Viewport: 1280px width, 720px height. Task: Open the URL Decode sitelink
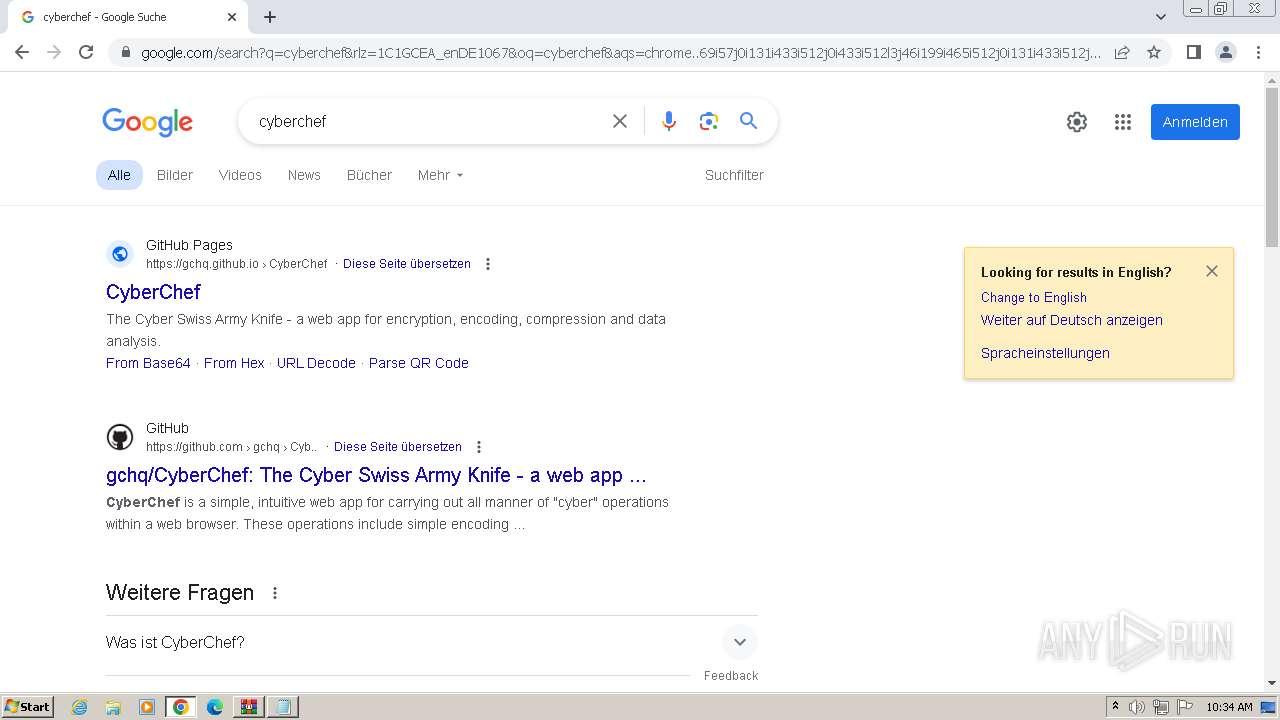(x=316, y=363)
